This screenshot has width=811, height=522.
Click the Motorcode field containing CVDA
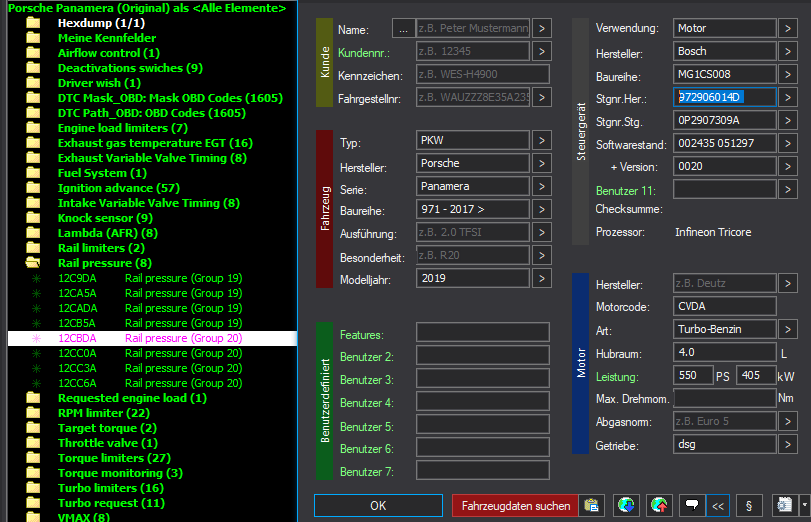pyautogui.click(x=724, y=307)
